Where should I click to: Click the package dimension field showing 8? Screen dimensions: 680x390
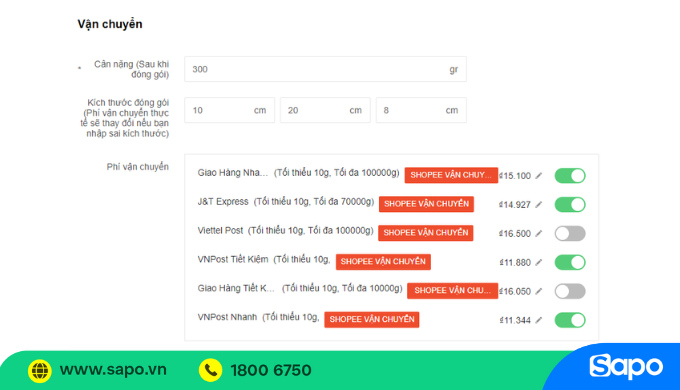coord(421,110)
